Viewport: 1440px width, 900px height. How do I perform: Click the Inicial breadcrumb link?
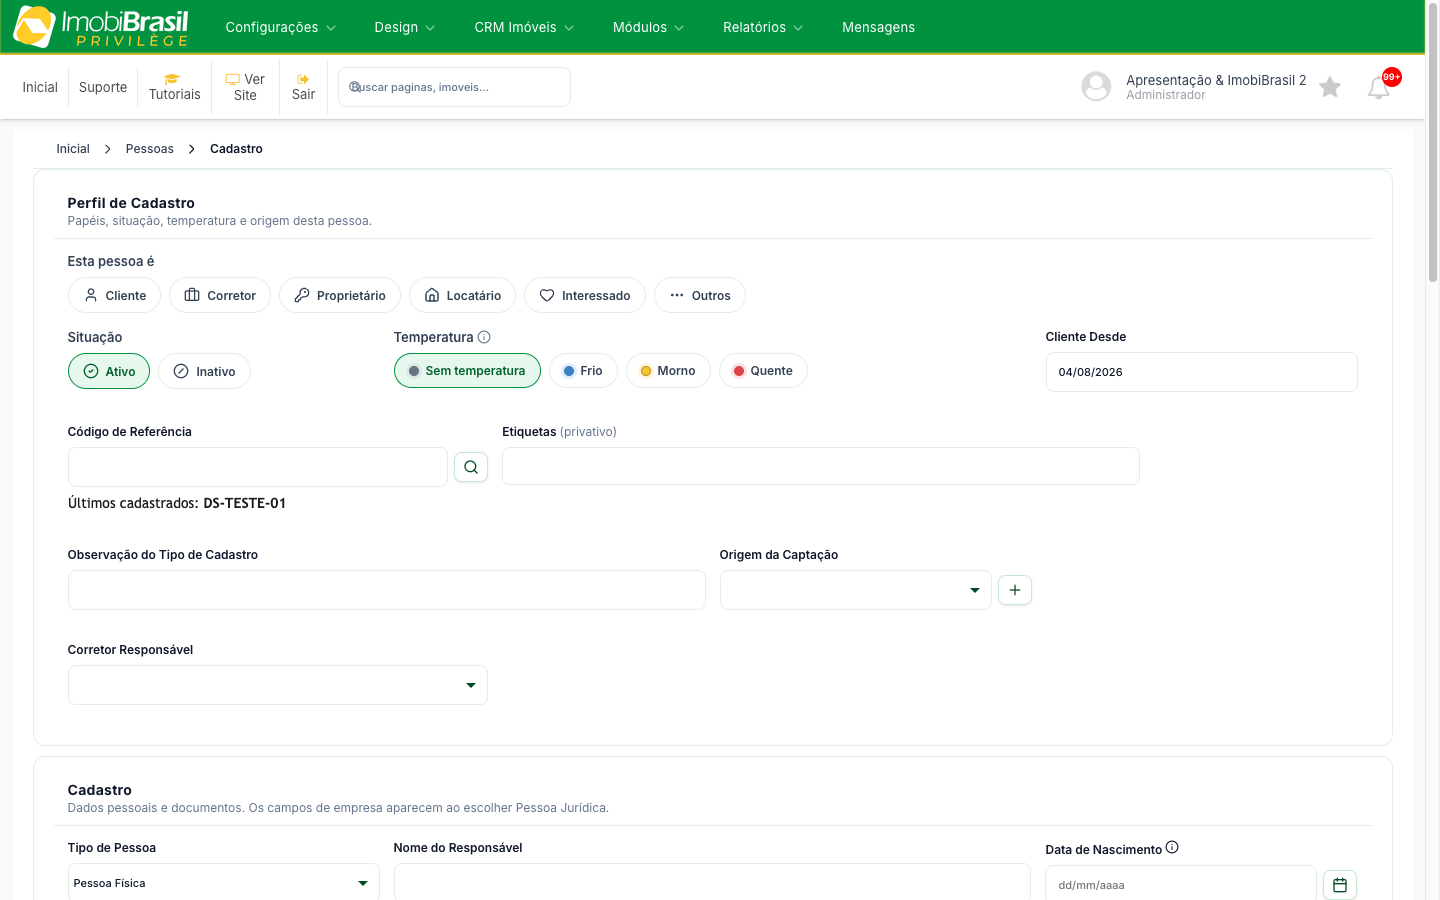point(73,149)
